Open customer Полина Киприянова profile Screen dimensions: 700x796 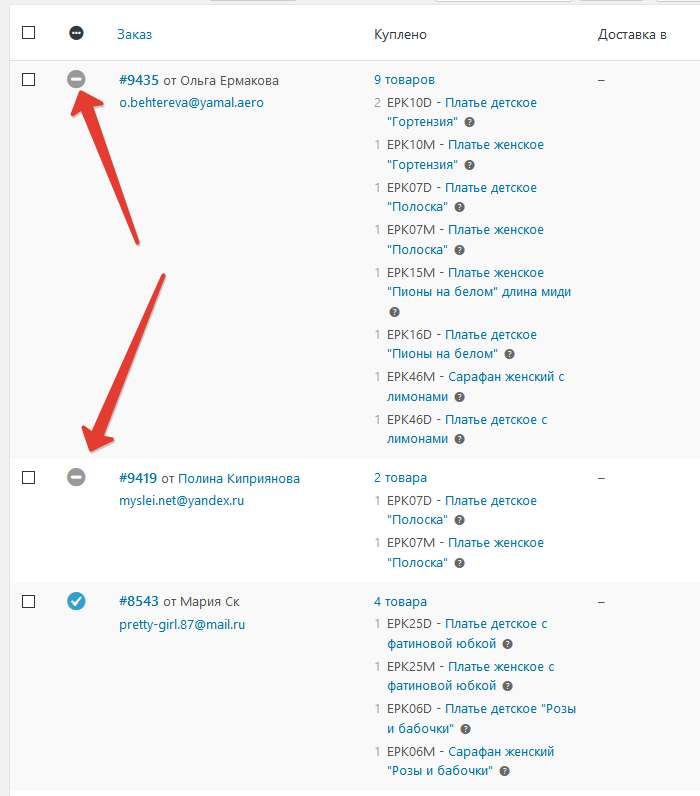[239, 478]
